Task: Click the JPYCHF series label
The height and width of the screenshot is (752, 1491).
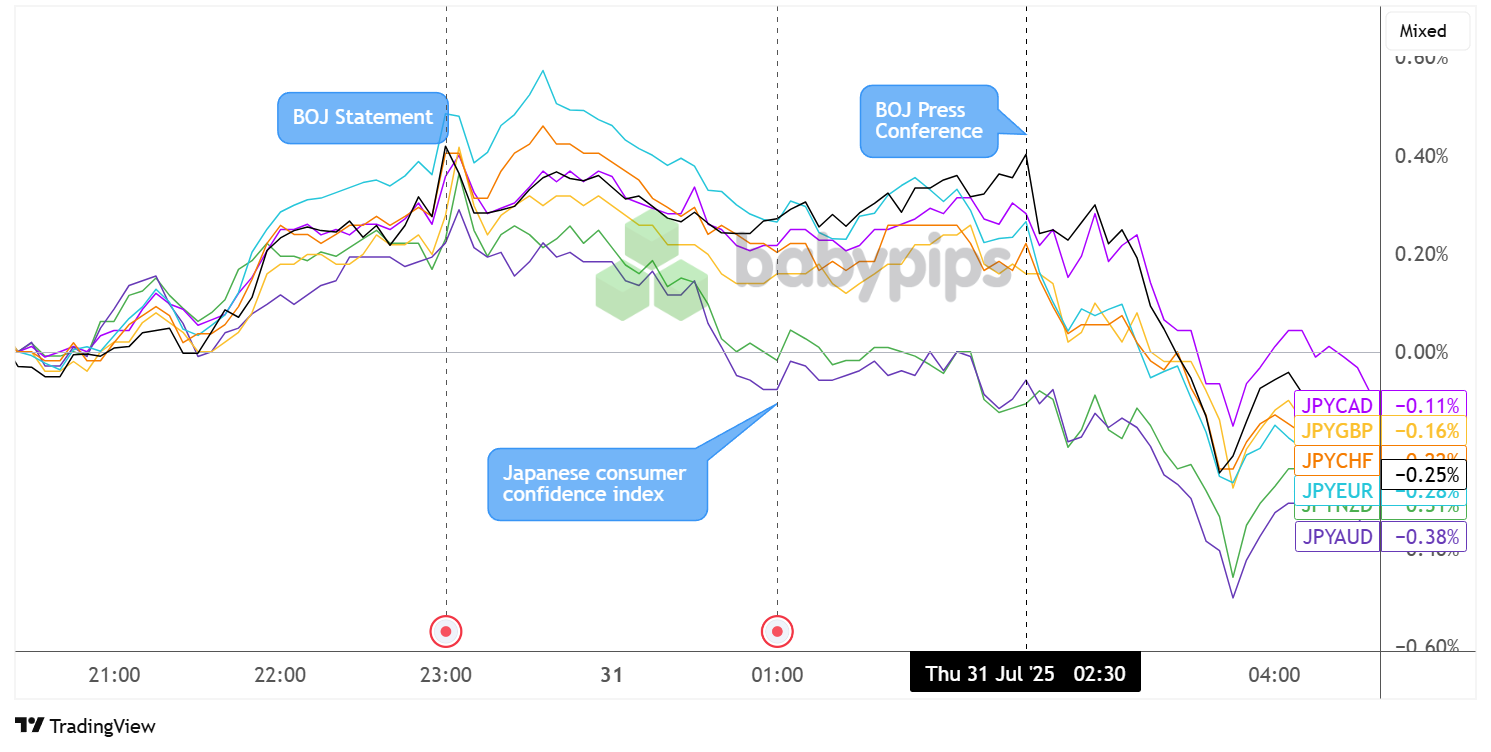Action: pos(1337,459)
